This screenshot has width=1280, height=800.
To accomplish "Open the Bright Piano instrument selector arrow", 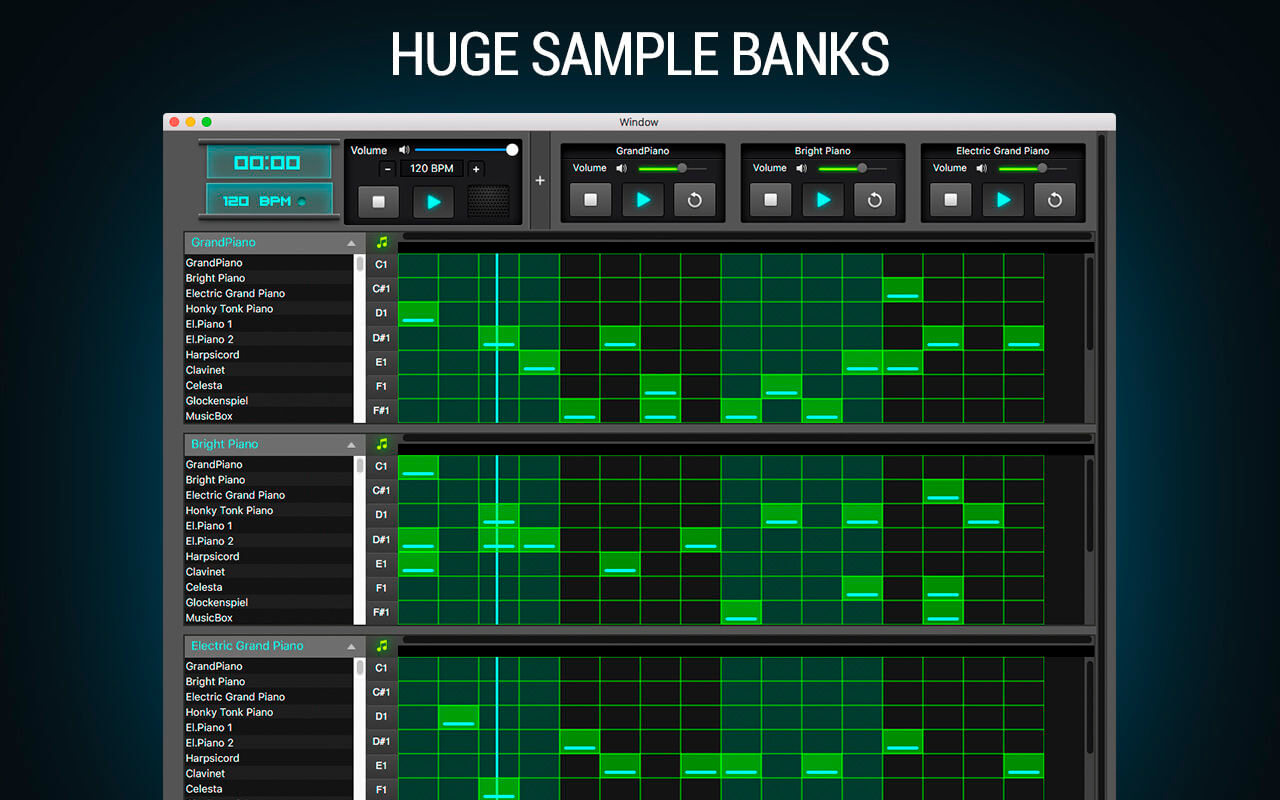I will pos(351,445).
